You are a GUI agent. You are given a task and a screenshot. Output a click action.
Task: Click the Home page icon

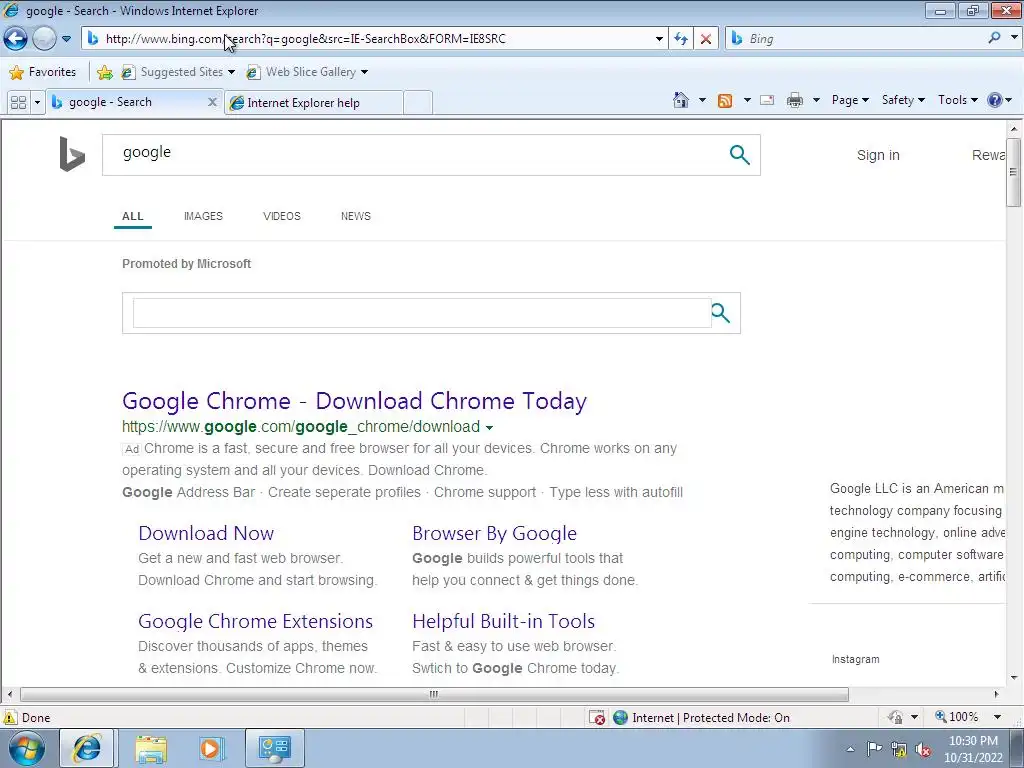(x=681, y=100)
